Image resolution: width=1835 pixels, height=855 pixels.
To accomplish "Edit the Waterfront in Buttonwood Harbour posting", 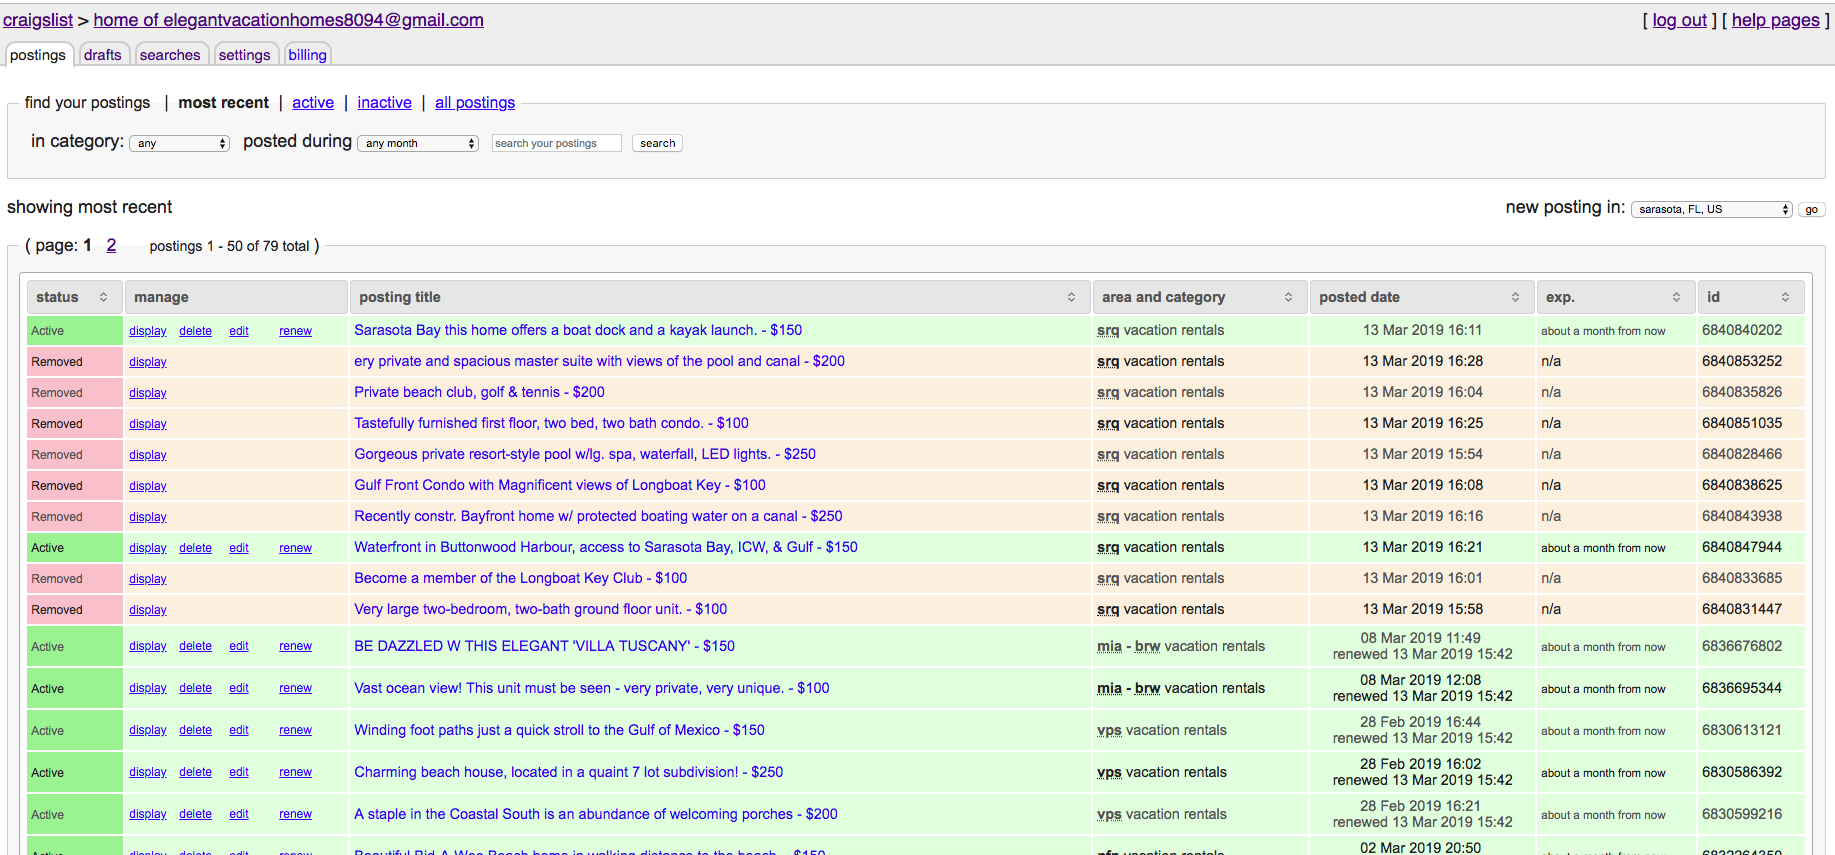I will (239, 548).
